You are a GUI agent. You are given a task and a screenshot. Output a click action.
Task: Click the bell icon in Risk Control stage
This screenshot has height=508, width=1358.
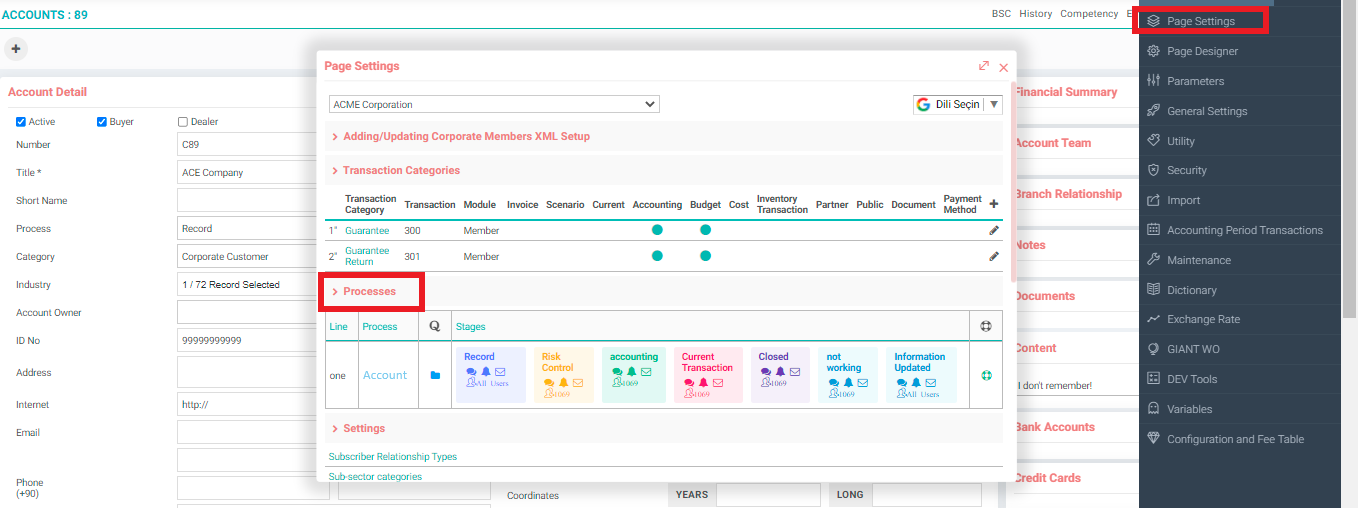tap(563, 383)
